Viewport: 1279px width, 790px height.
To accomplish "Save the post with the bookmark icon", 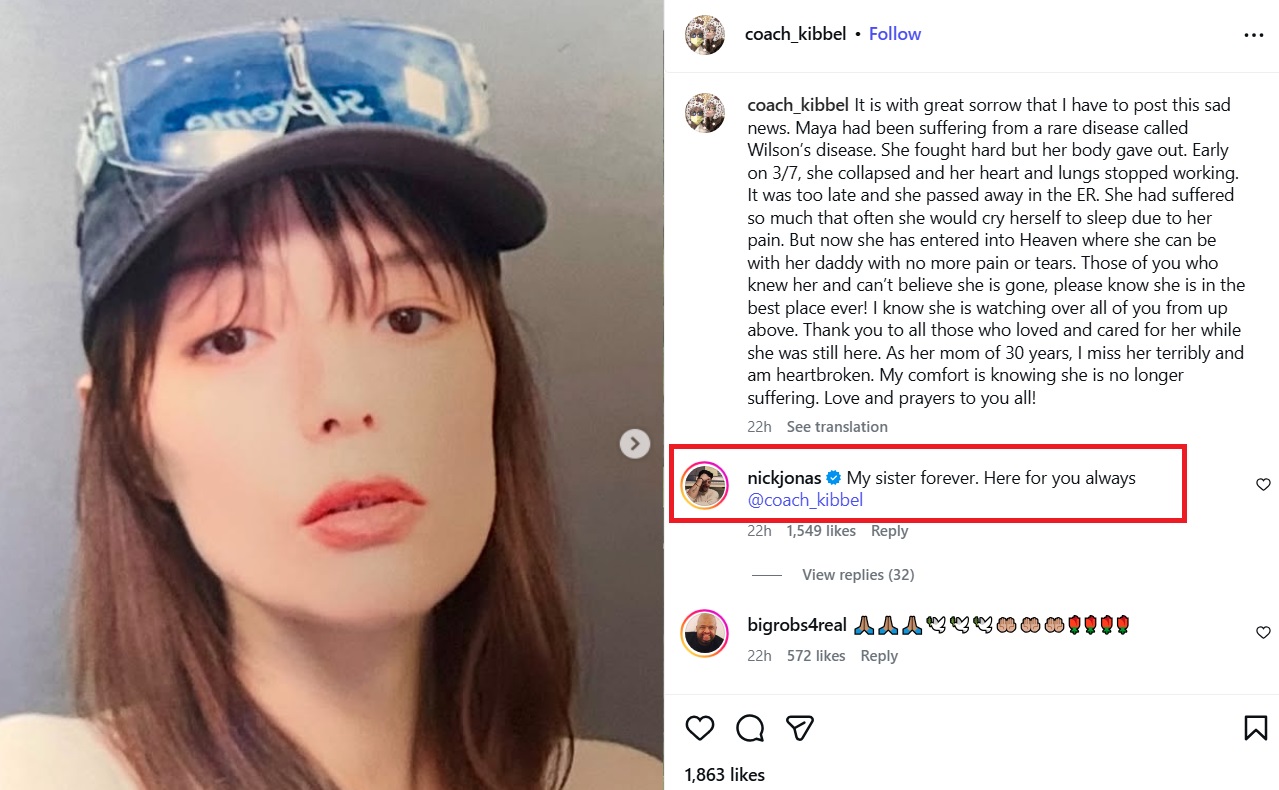I will point(1256,728).
